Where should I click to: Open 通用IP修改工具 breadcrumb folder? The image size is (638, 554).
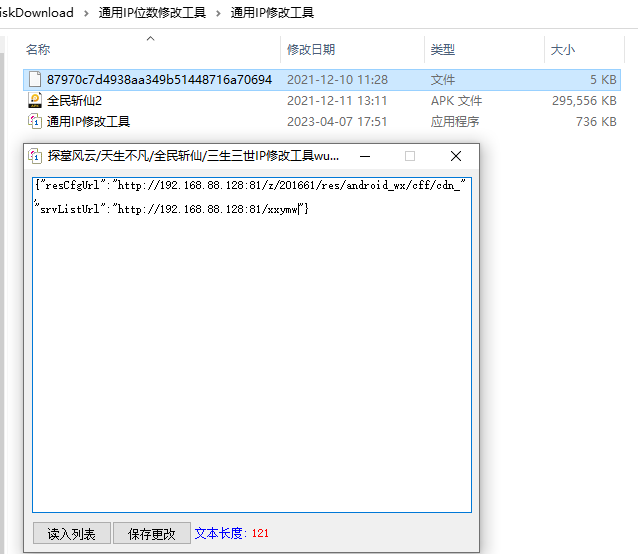(x=272, y=13)
